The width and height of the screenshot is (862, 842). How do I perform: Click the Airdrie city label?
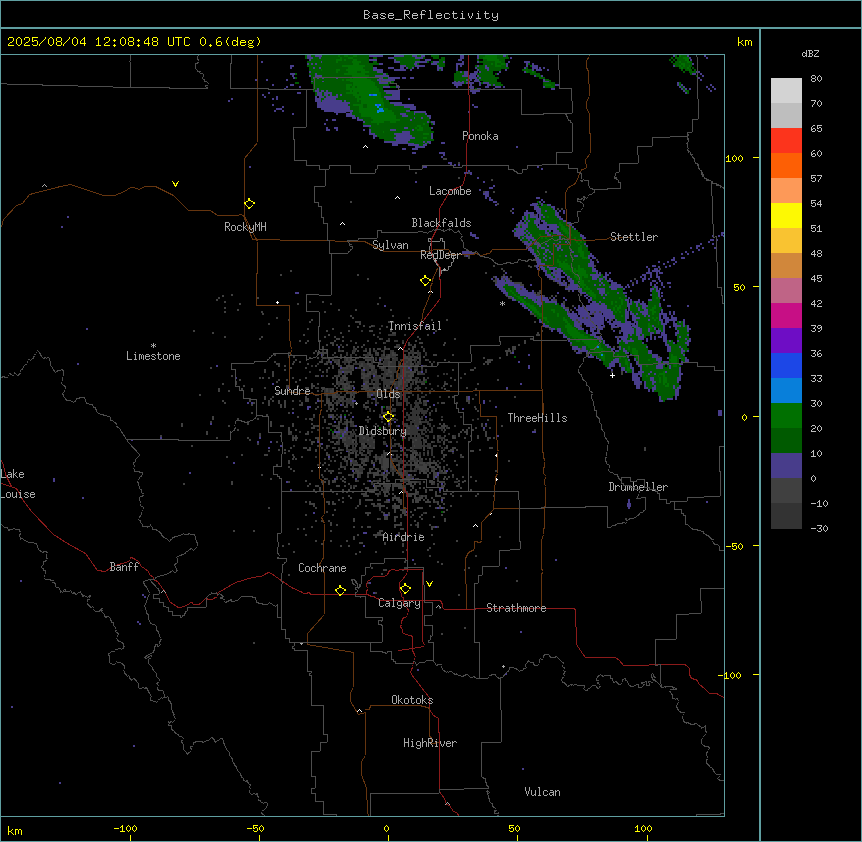coord(404,537)
